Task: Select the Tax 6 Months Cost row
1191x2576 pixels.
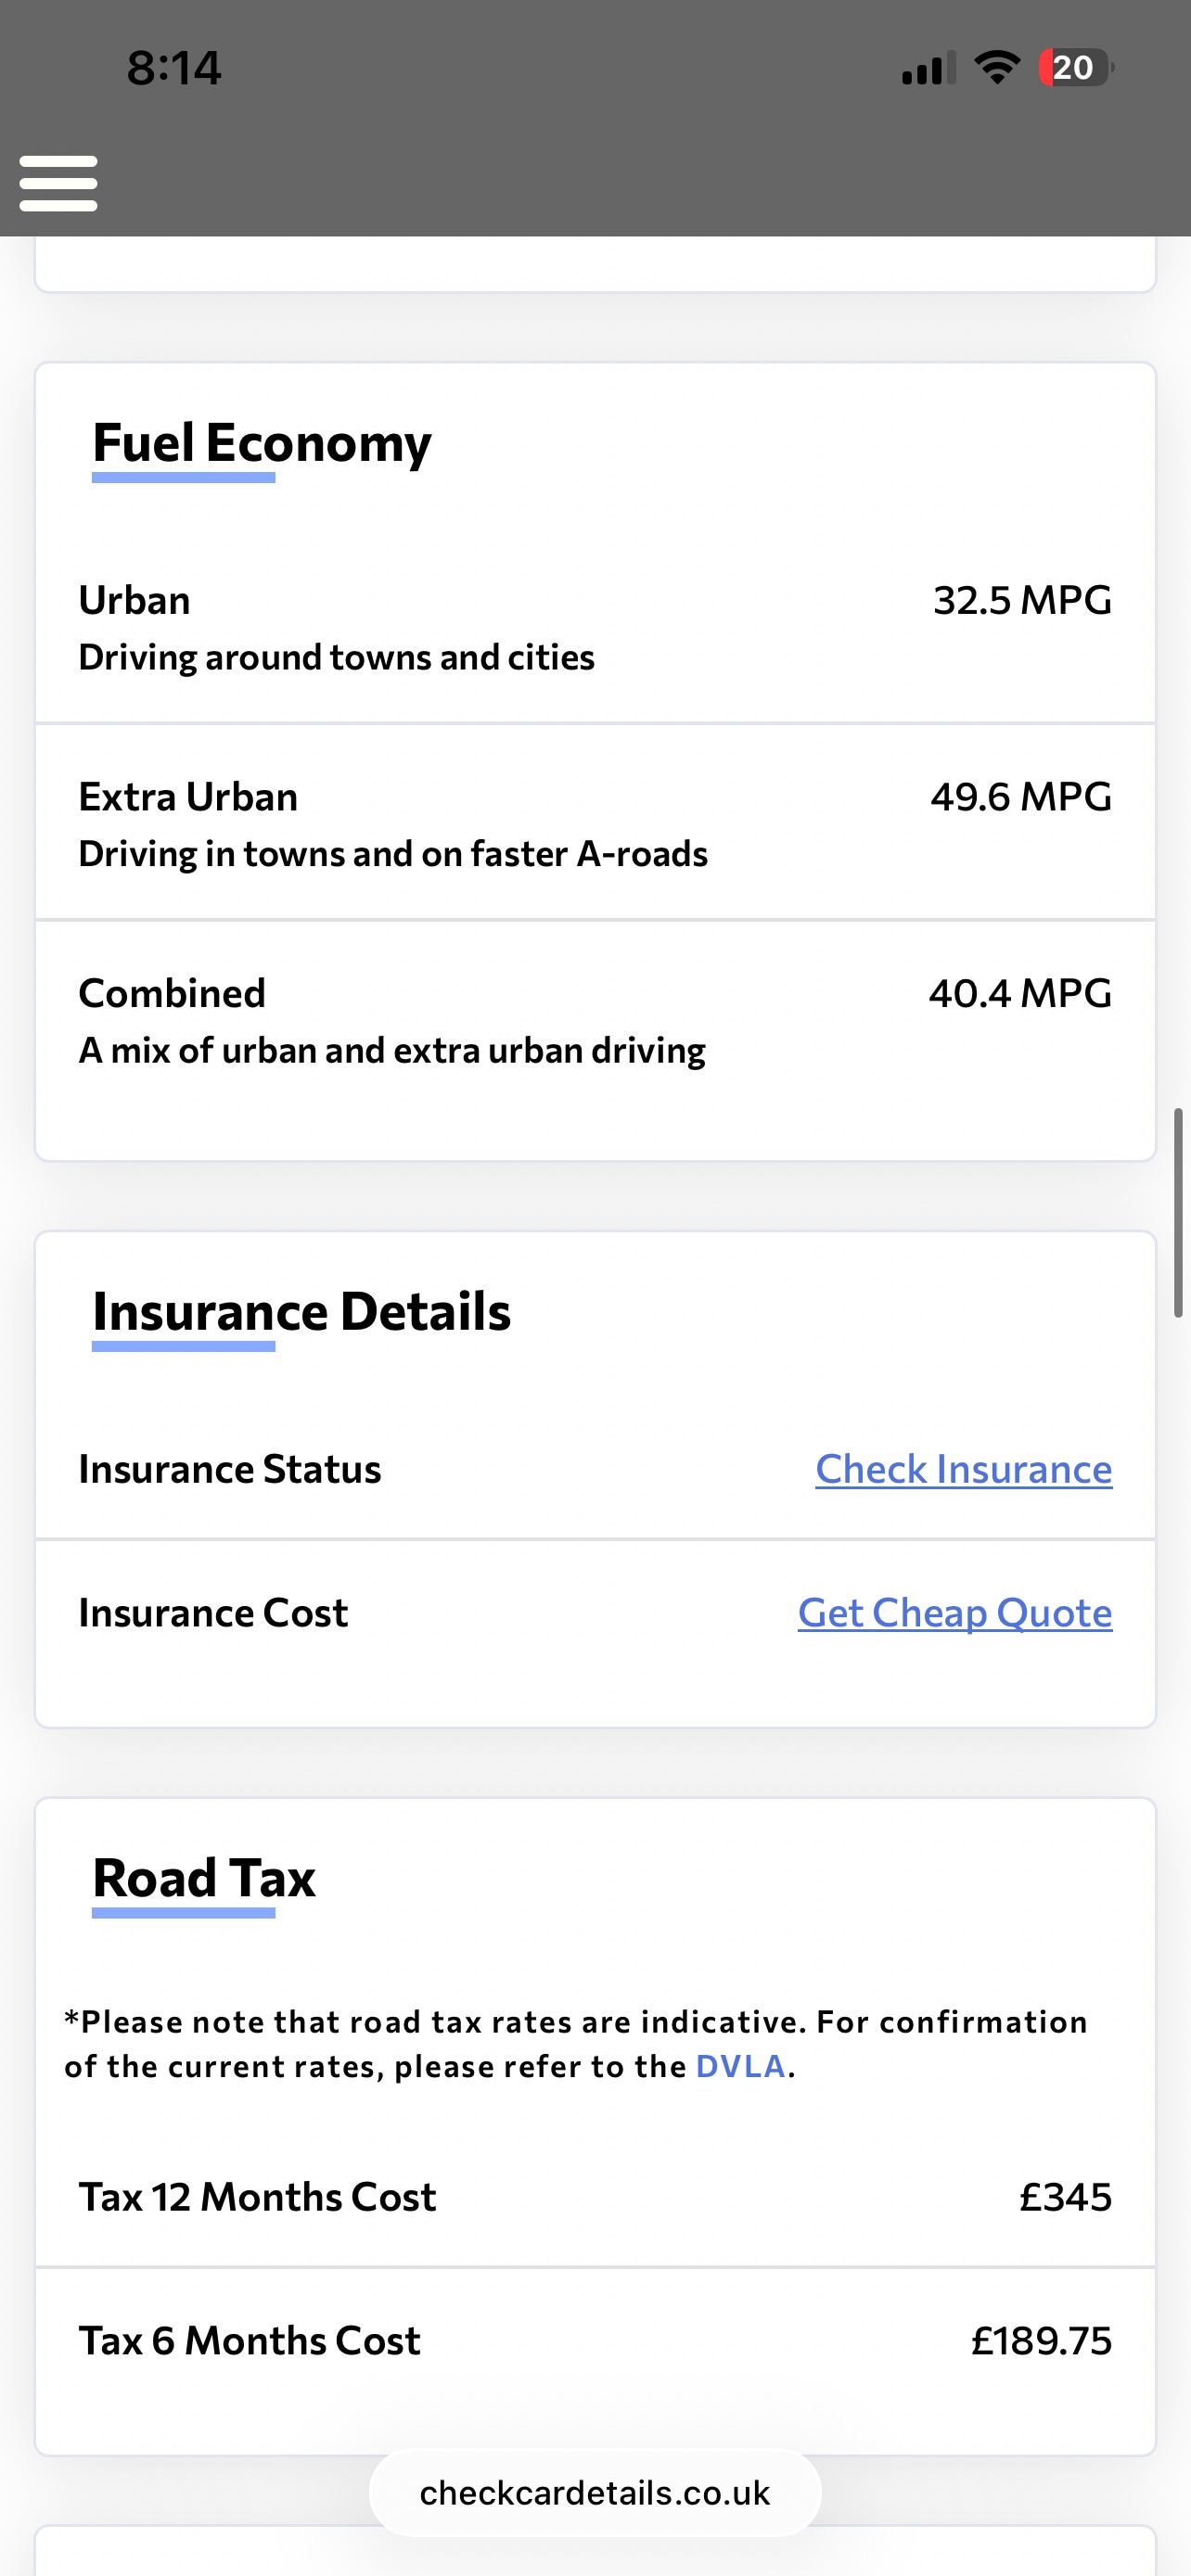Action: coord(595,2341)
